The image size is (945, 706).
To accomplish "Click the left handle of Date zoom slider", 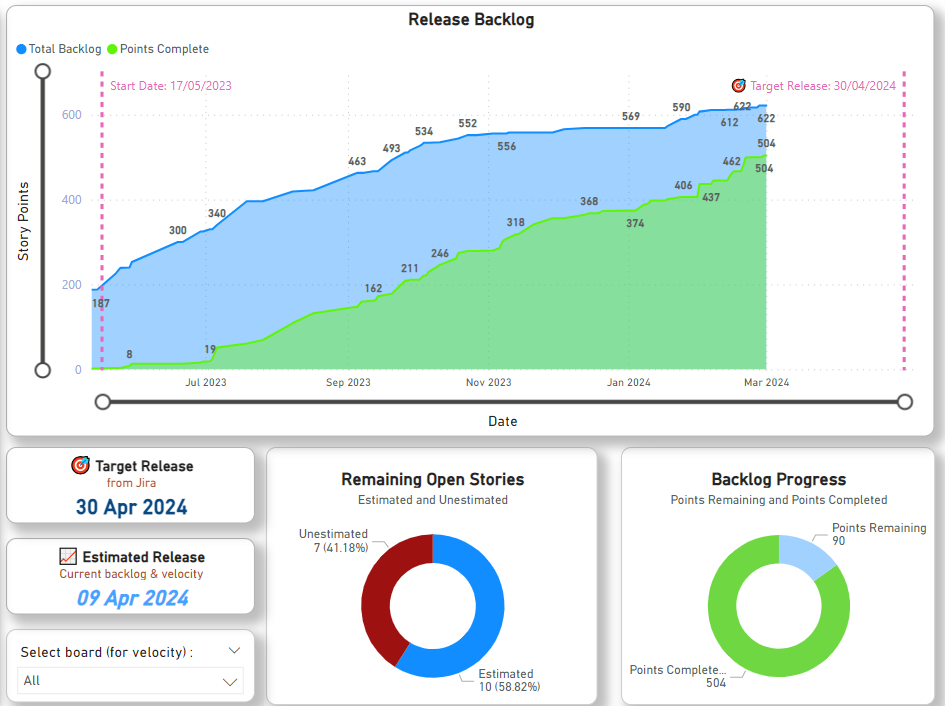I will click(103, 402).
